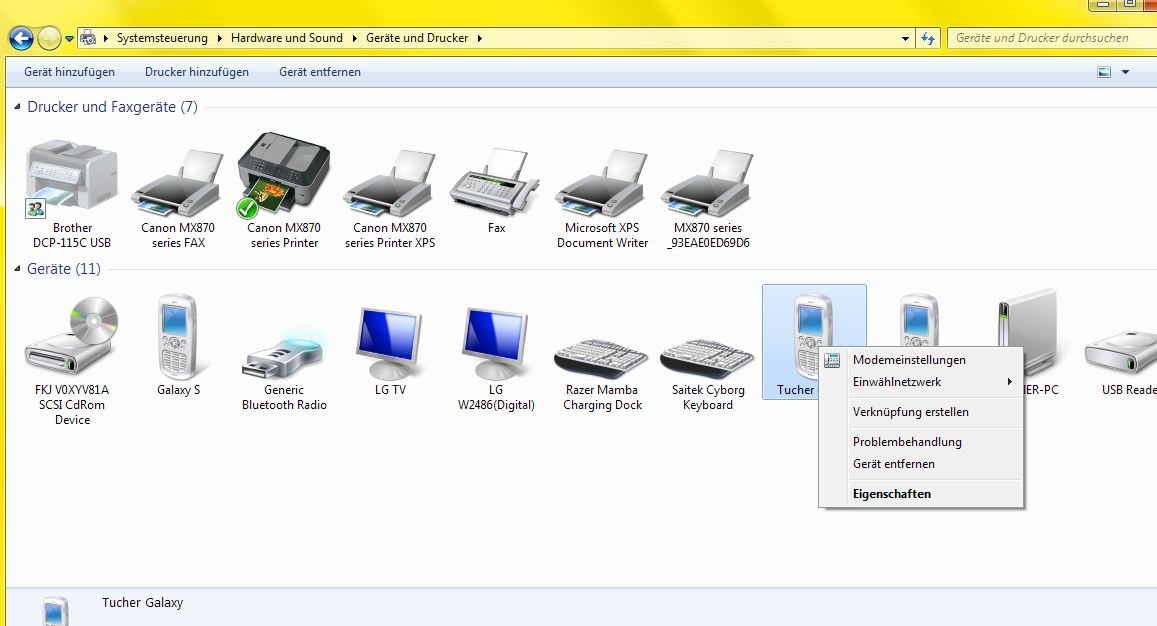Expand arrow after Geräte und Drucker breadcrumb
The width and height of the screenshot is (1157, 626).
[x=479, y=38]
